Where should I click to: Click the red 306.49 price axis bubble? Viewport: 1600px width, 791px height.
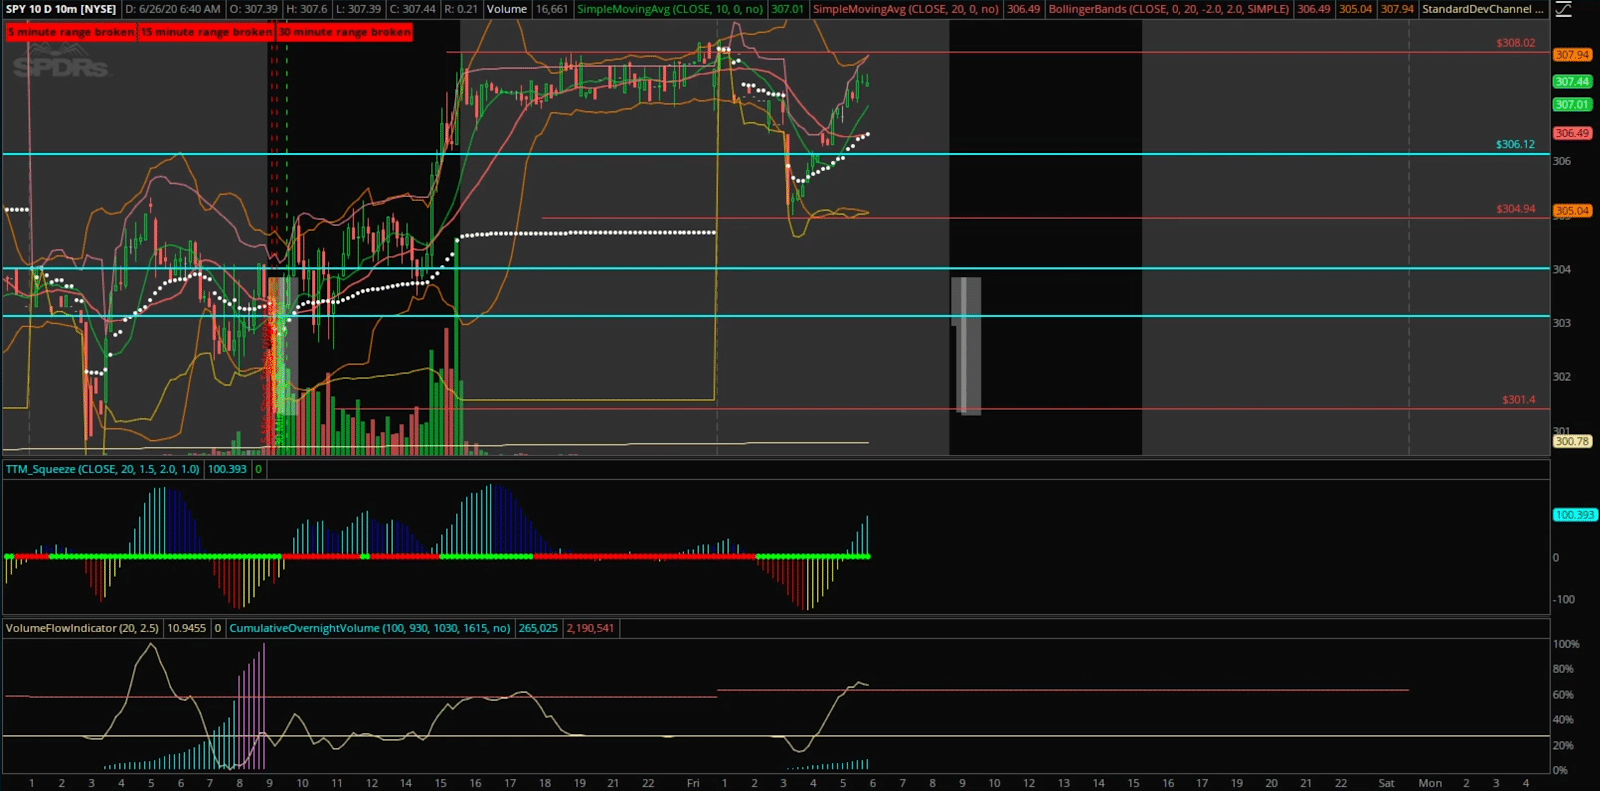[1572, 133]
